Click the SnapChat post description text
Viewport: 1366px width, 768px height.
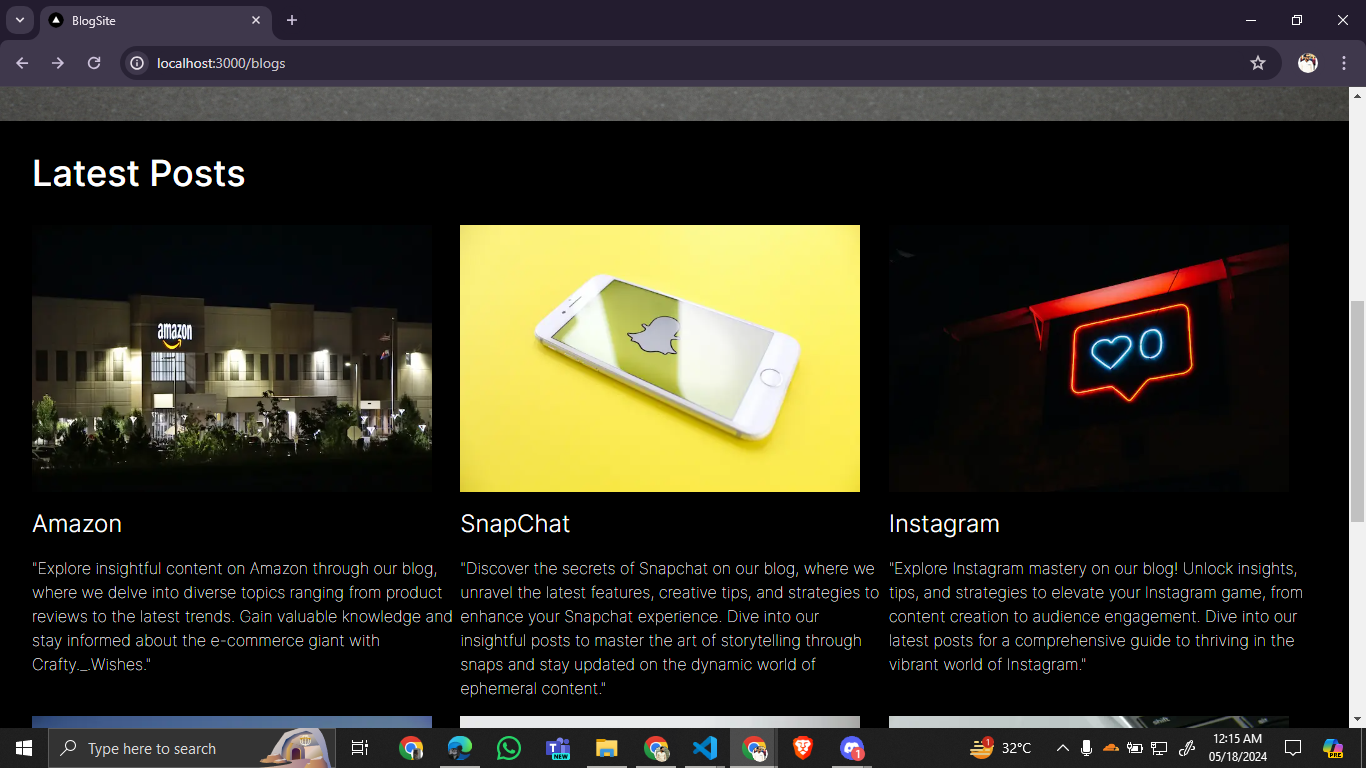click(670, 628)
